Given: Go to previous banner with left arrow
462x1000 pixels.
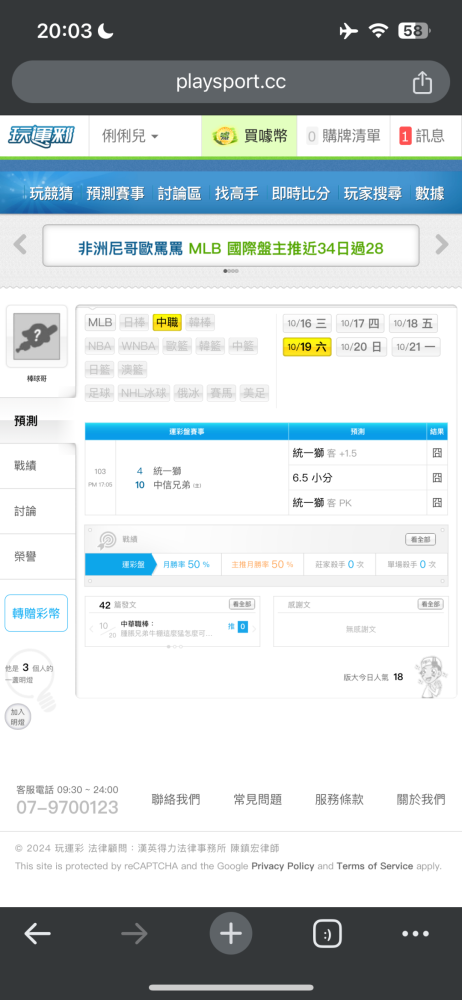Looking at the screenshot, I should [20, 244].
